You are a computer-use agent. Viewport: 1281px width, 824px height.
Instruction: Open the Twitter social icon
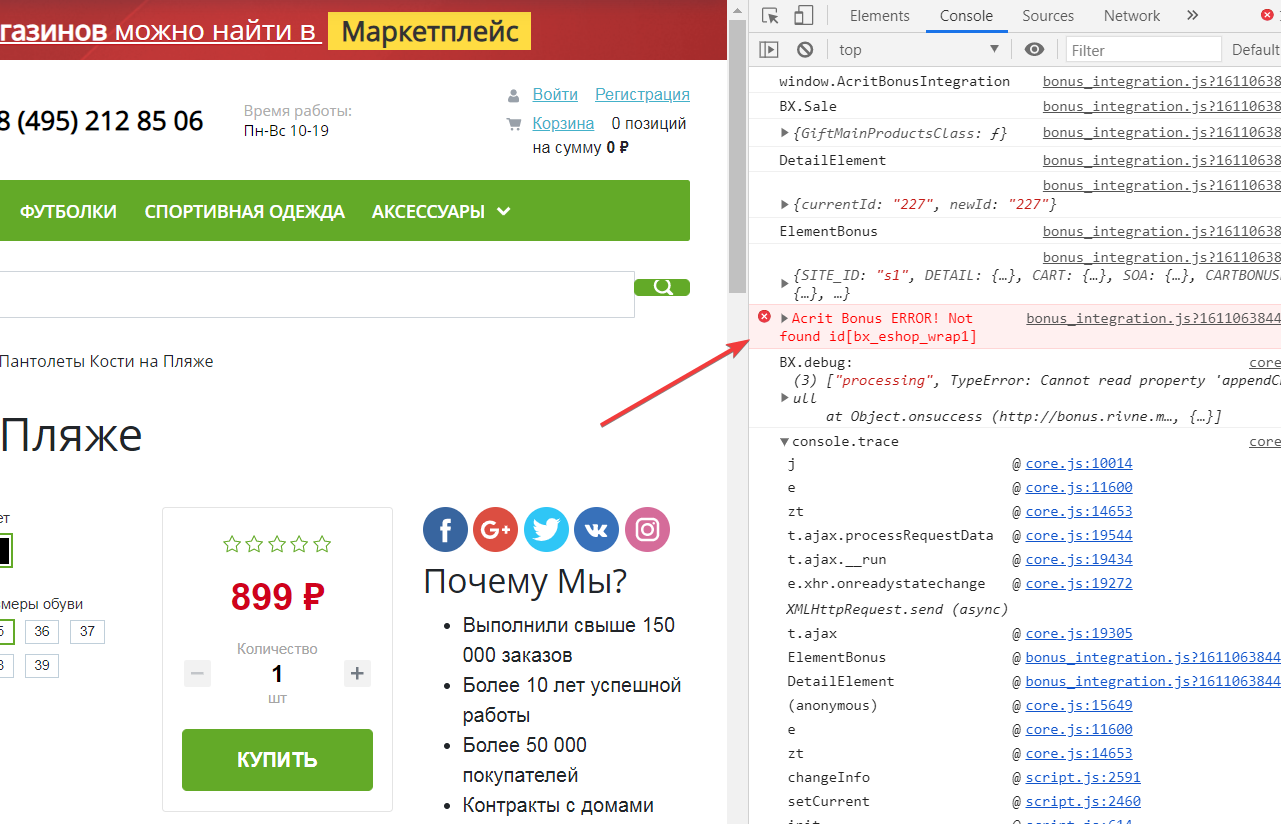[x=546, y=530]
